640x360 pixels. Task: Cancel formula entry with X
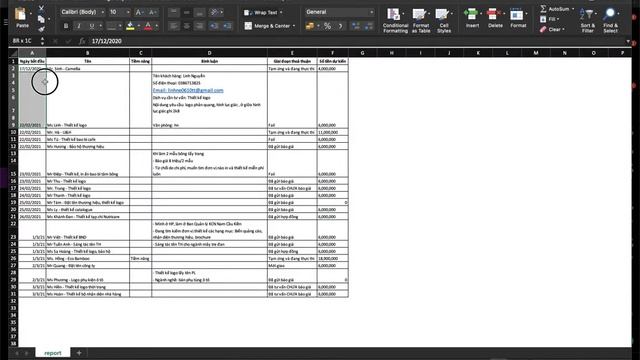click(56, 41)
